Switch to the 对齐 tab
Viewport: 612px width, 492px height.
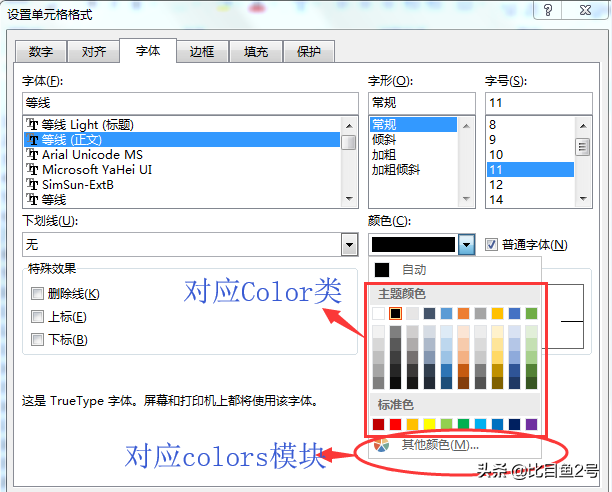point(93,52)
